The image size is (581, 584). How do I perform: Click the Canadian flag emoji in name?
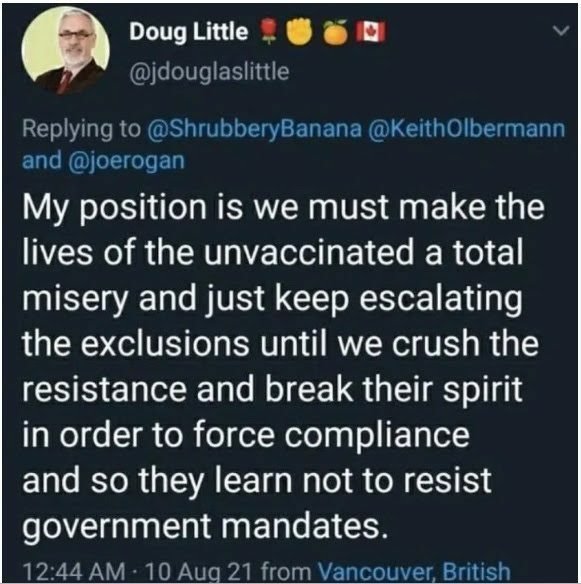pyautogui.click(x=370, y=32)
